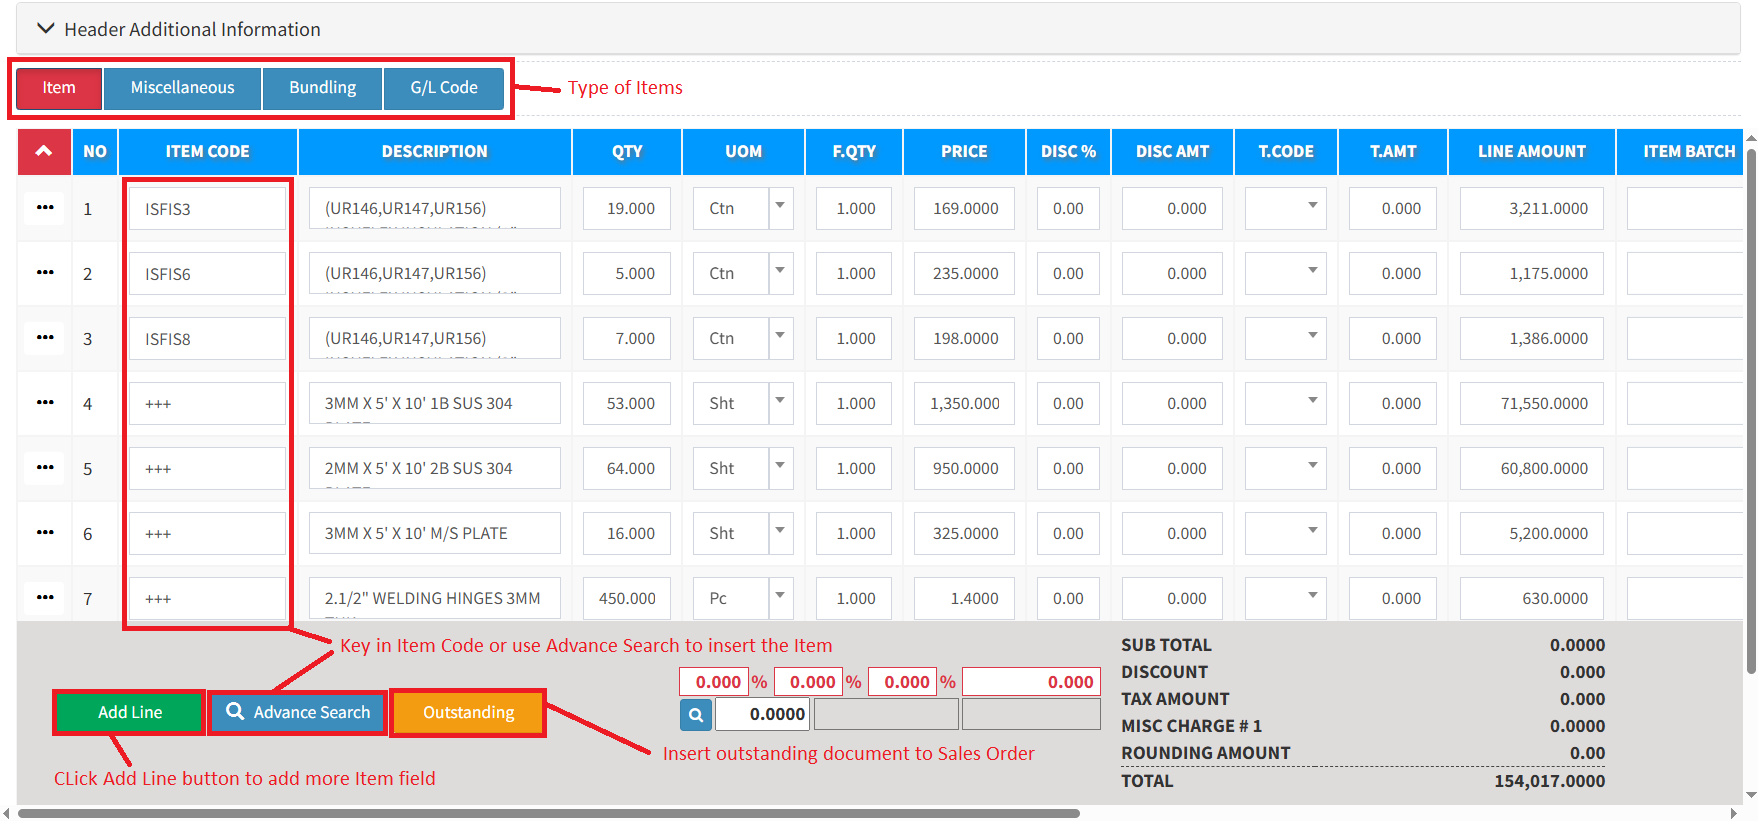
Task: Click the ISFIS3 item code field
Action: tap(207, 209)
